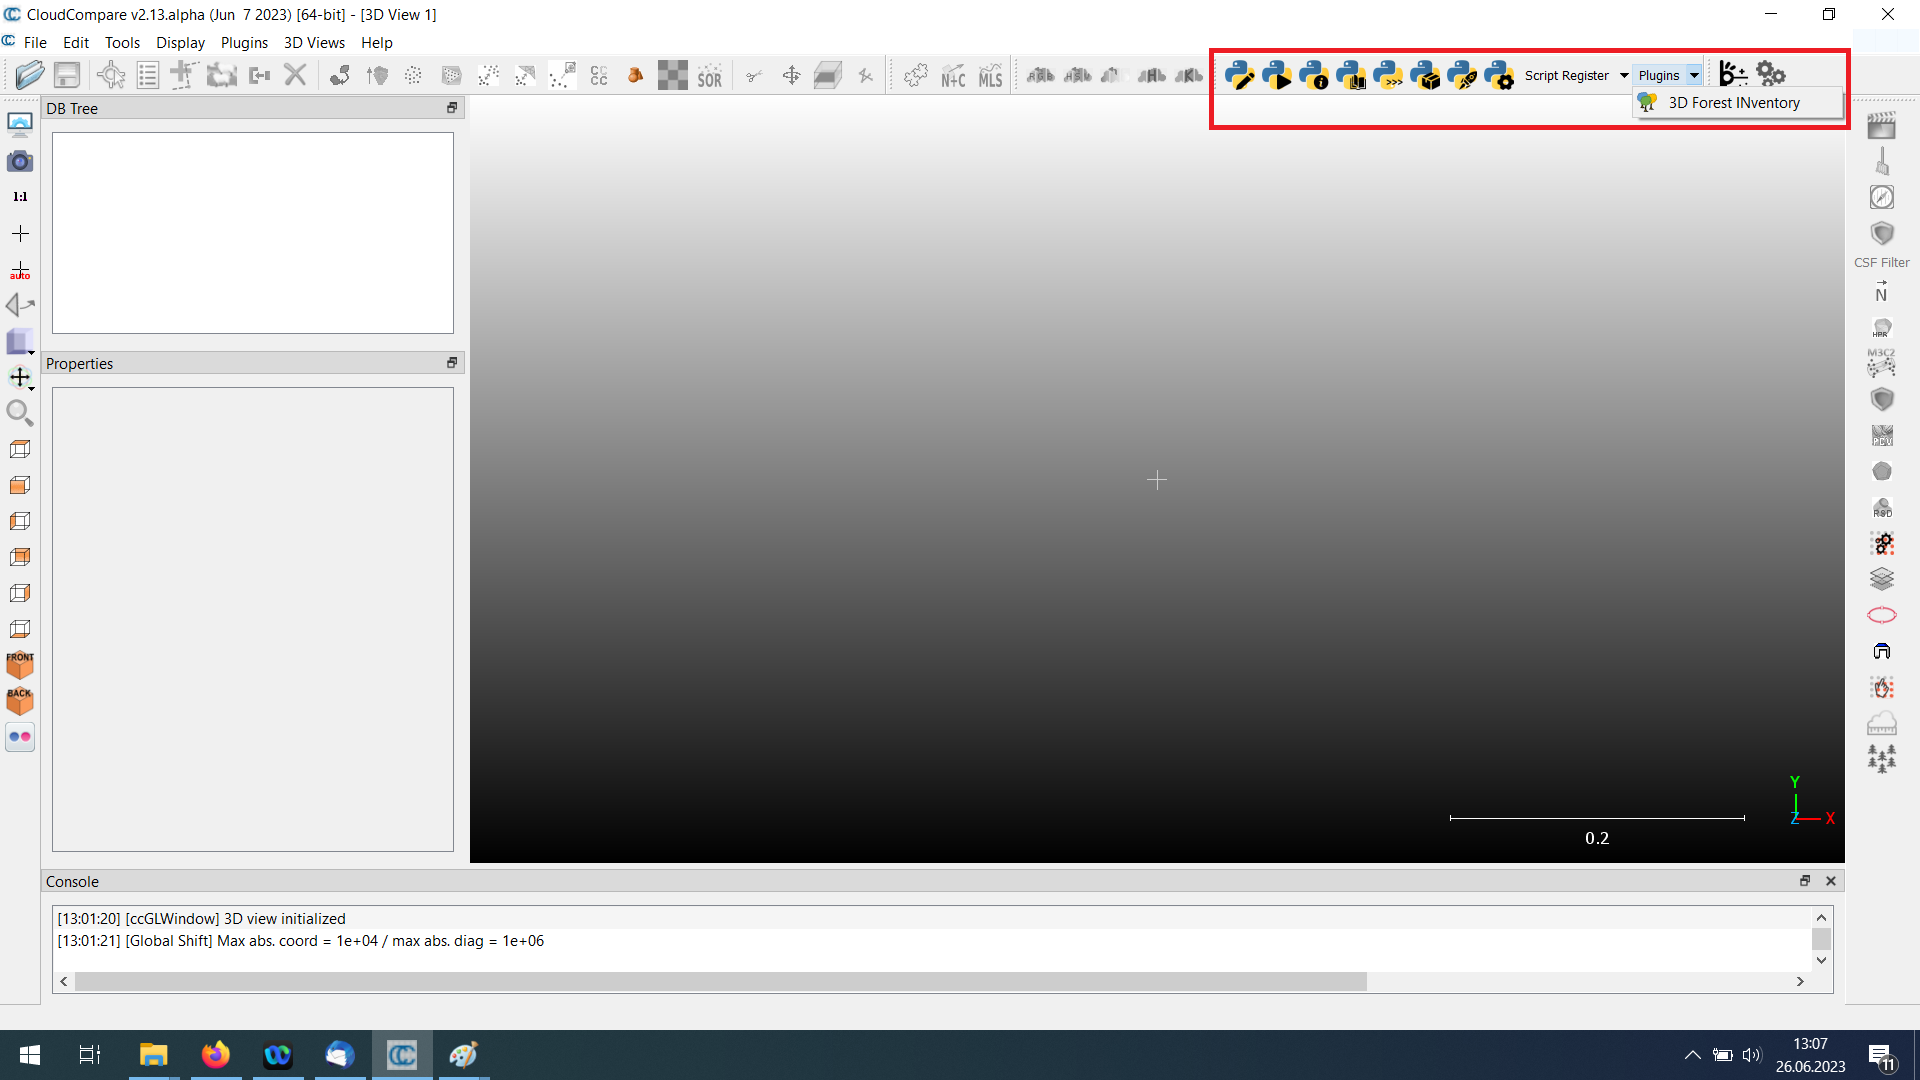The image size is (1920, 1080).
Task: Open the Python script editor icon
Action: tap(1239, 75)
